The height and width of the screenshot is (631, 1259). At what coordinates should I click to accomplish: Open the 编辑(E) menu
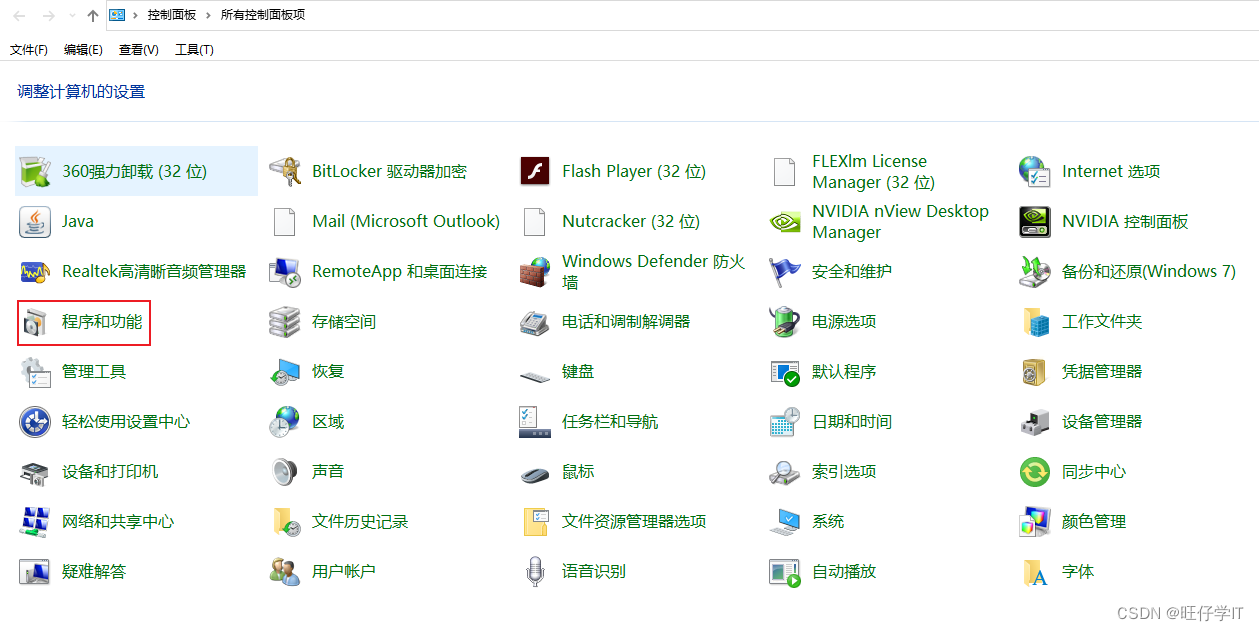[83, 49]
